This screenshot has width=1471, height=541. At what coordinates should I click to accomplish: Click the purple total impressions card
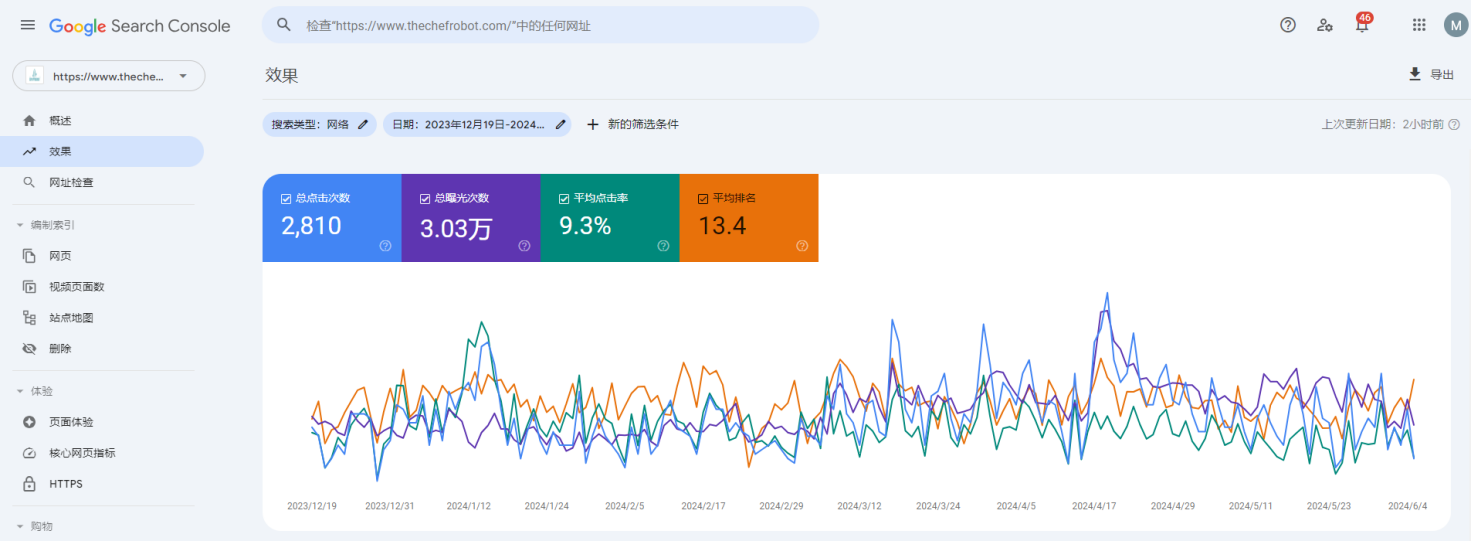[471, 218]
